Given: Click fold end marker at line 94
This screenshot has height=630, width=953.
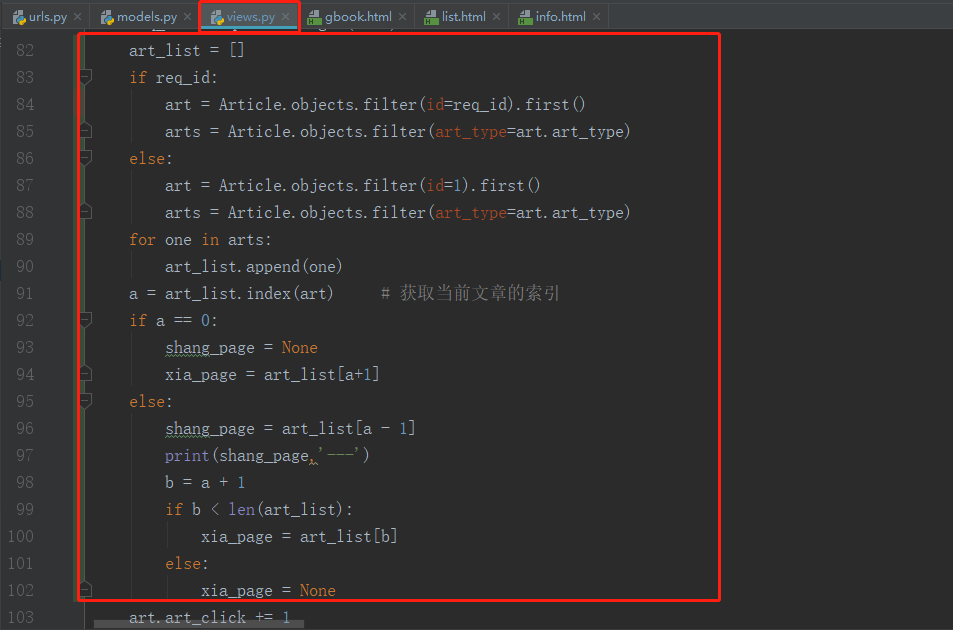Looking at the screenshot, I should [x=86, y=374].
